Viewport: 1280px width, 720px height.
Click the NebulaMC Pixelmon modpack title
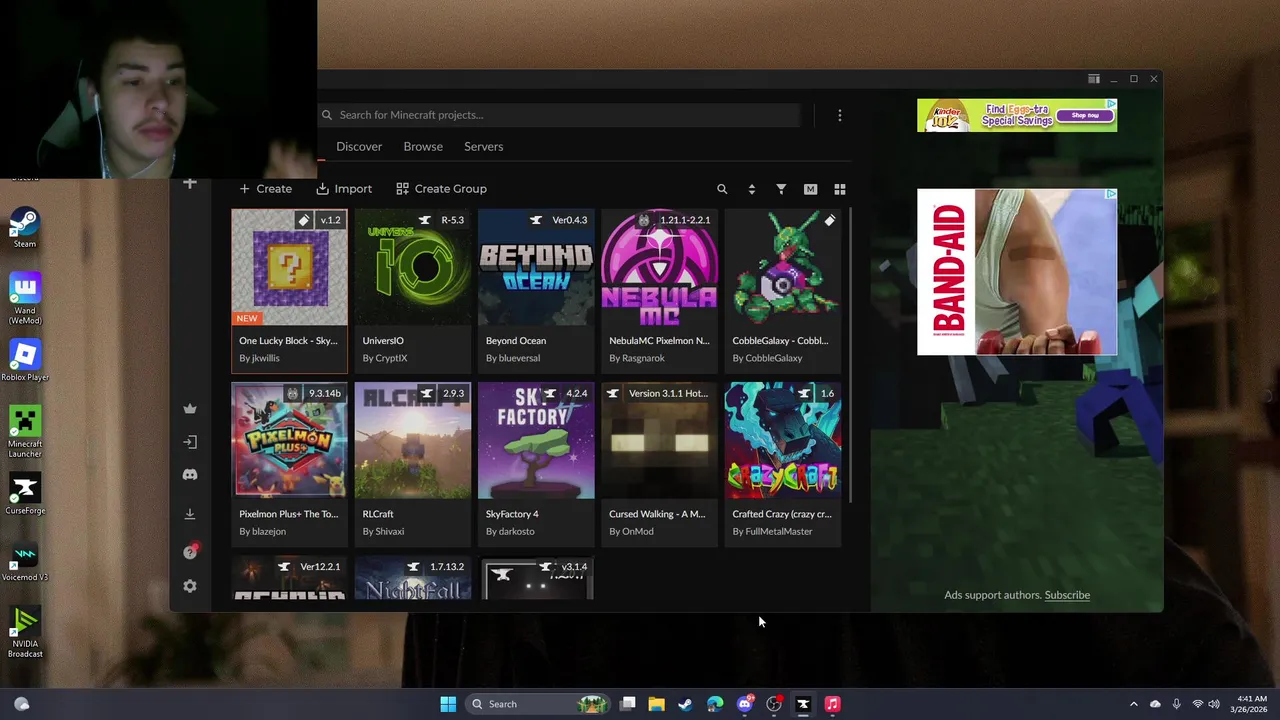[x=659, y=340]
